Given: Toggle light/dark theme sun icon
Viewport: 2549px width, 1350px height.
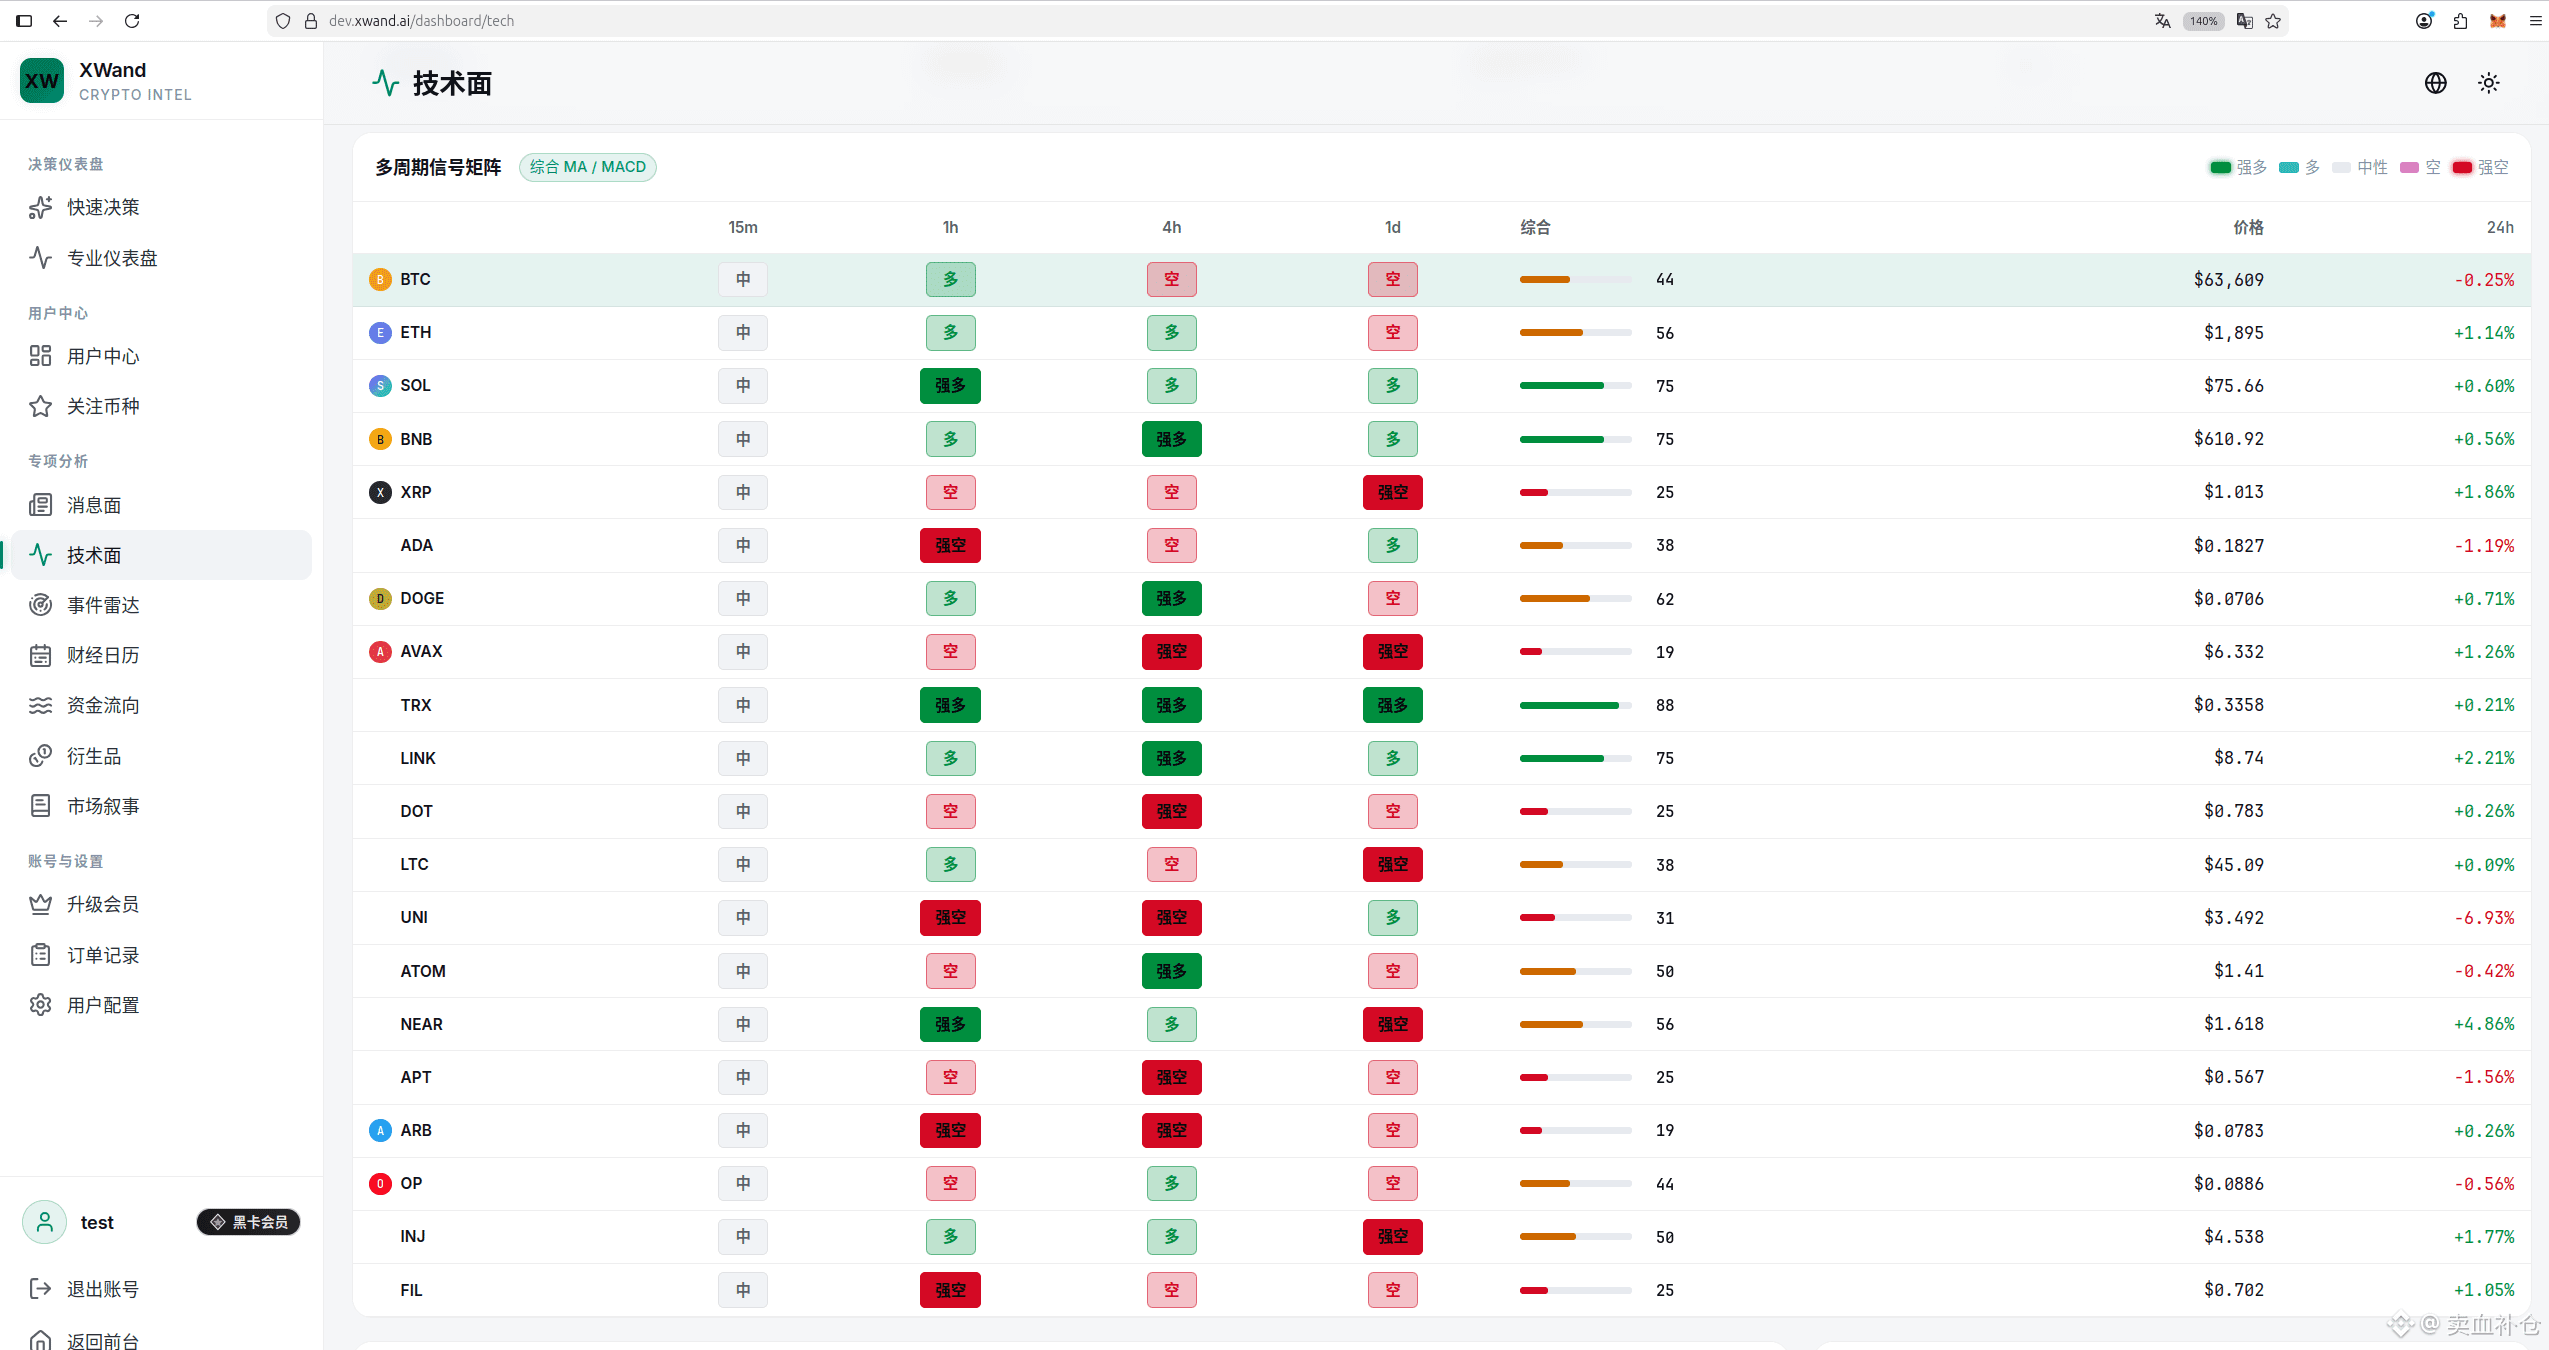Looking at the screenshot, I should (x=2489, y=83).
